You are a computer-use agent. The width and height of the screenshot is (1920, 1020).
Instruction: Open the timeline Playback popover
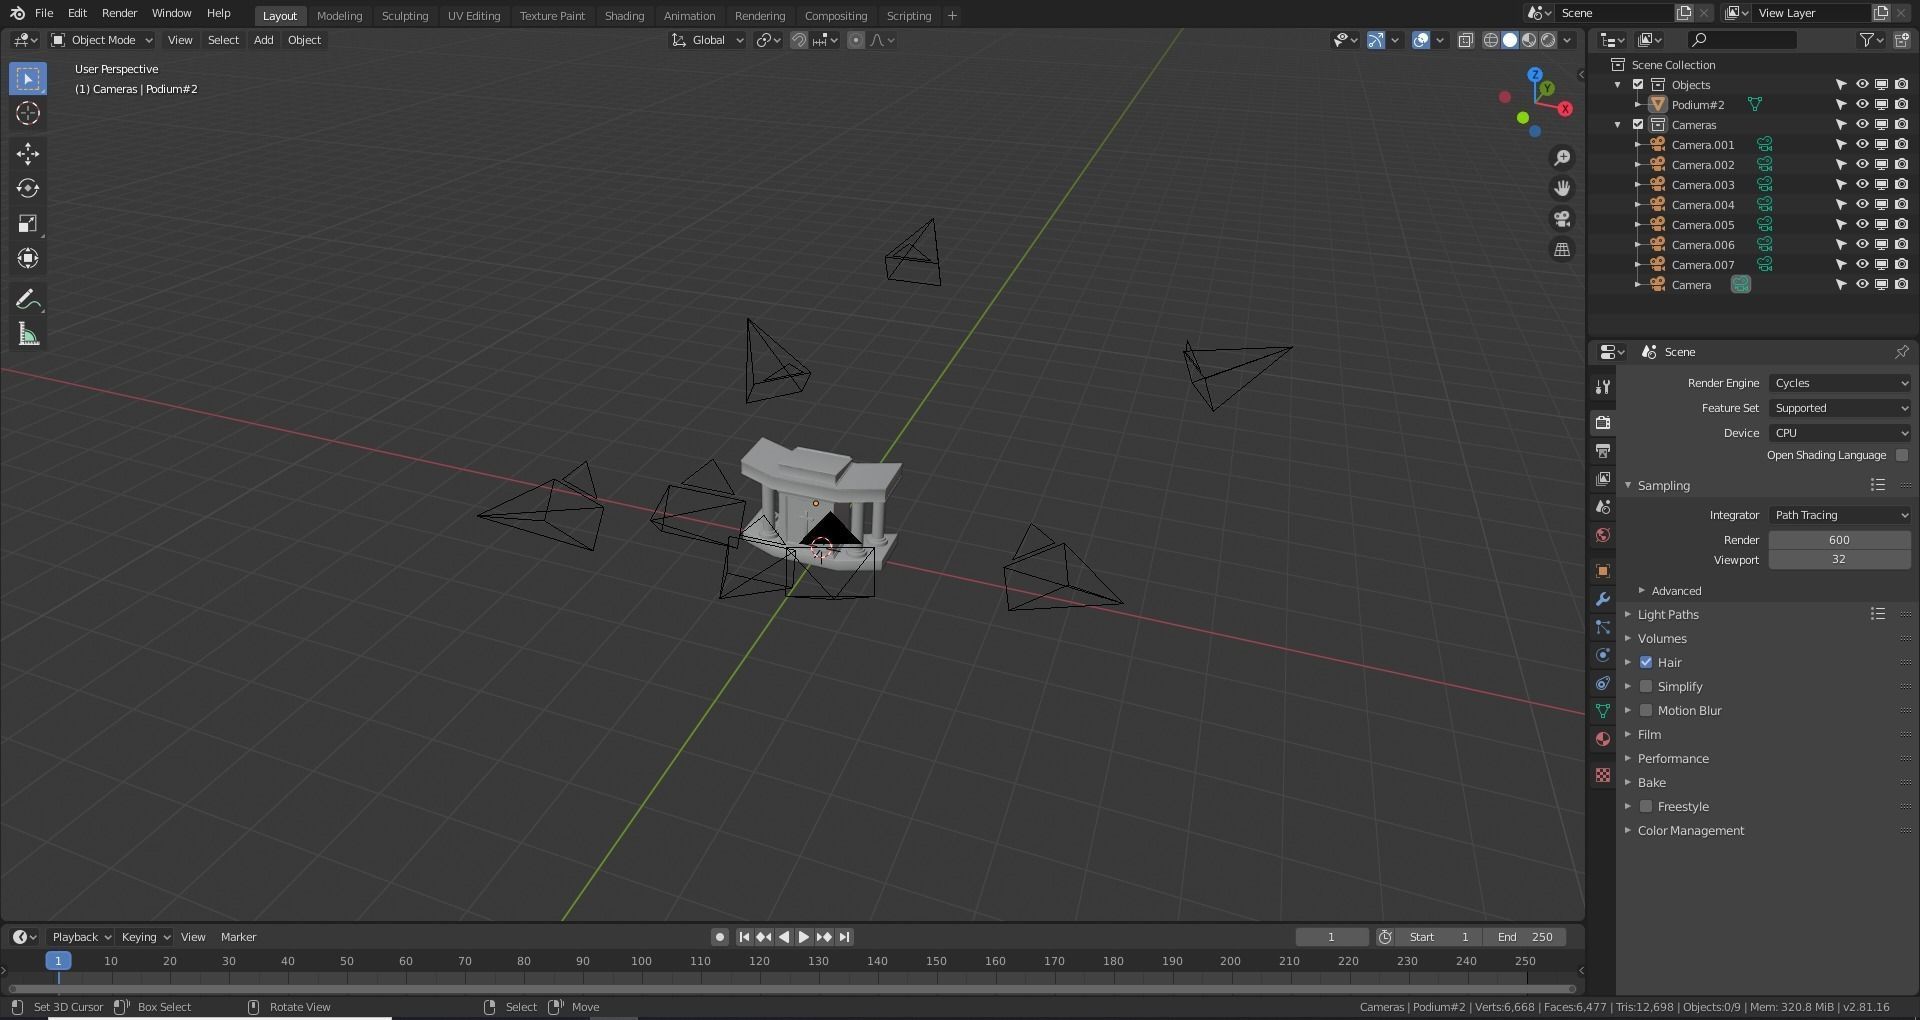[x=80, y=937]
